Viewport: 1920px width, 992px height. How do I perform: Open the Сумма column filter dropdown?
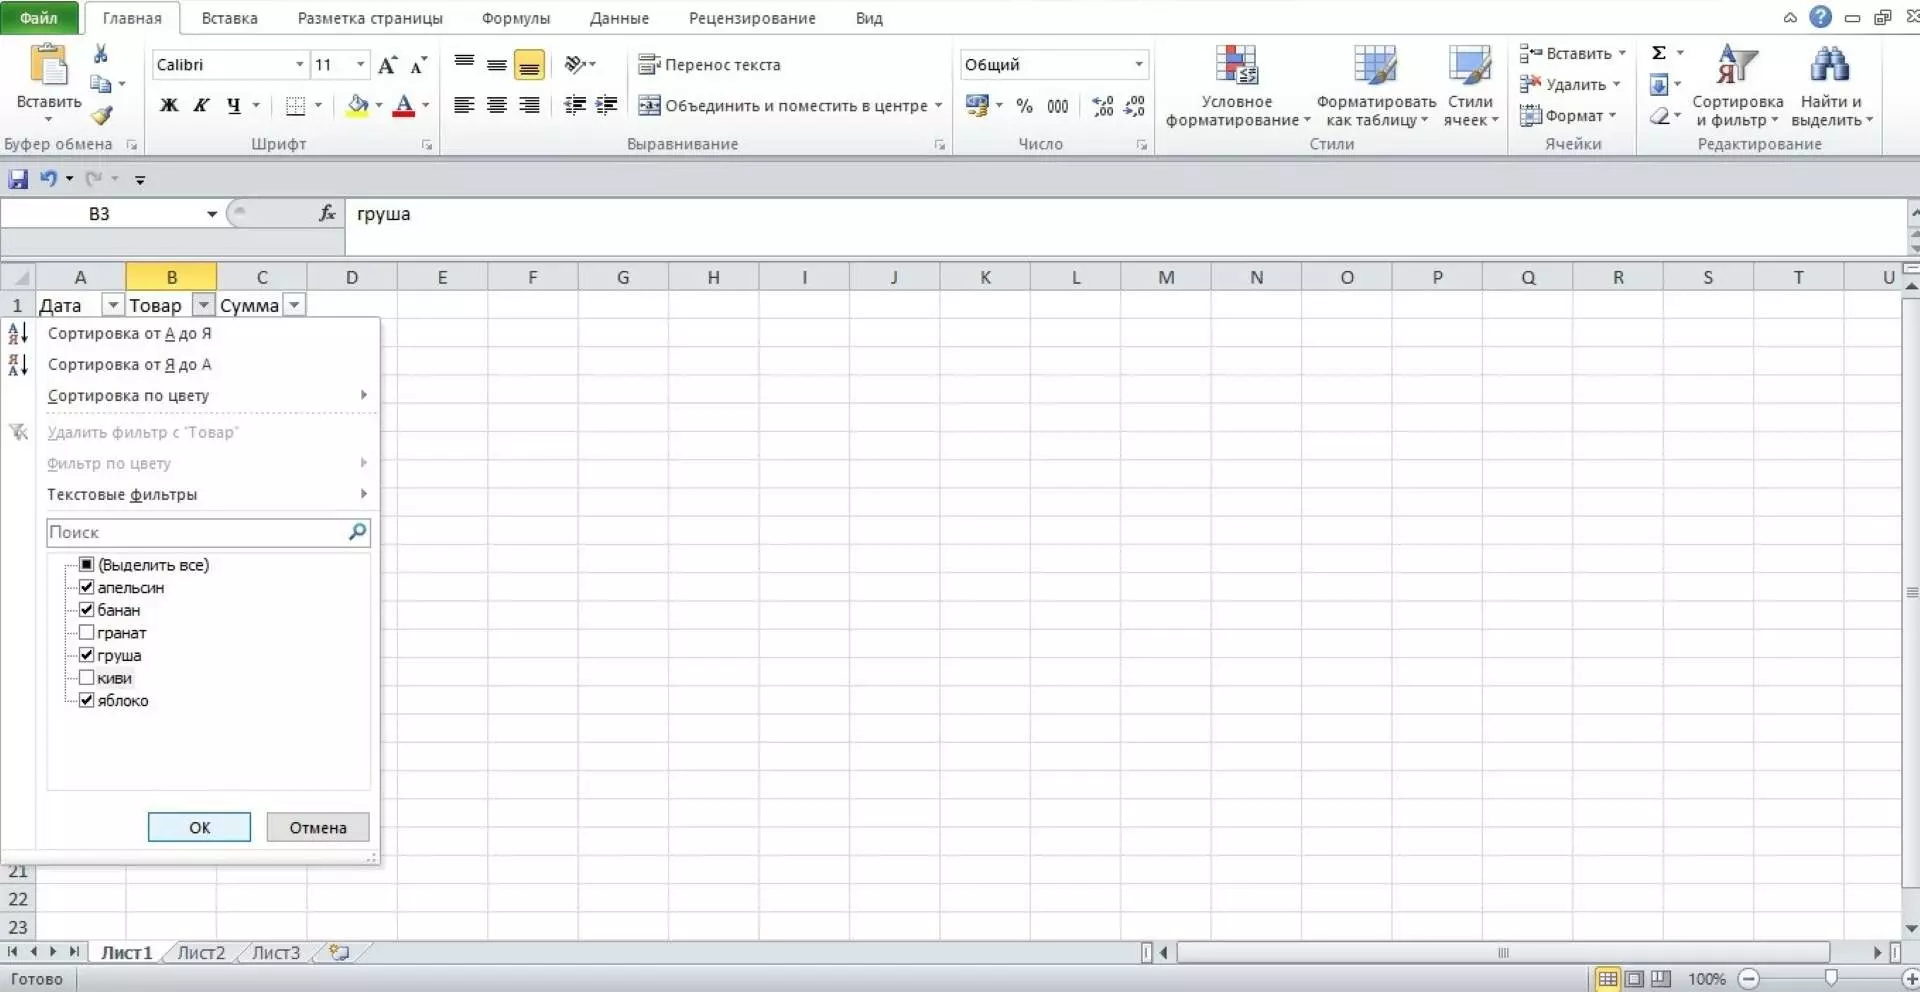click(x=294, y=305)
